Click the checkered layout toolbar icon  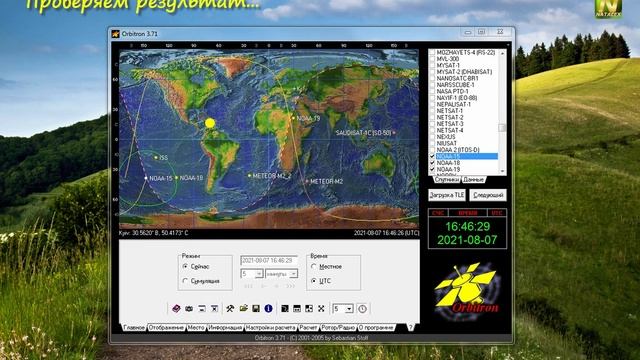point(309,309)
